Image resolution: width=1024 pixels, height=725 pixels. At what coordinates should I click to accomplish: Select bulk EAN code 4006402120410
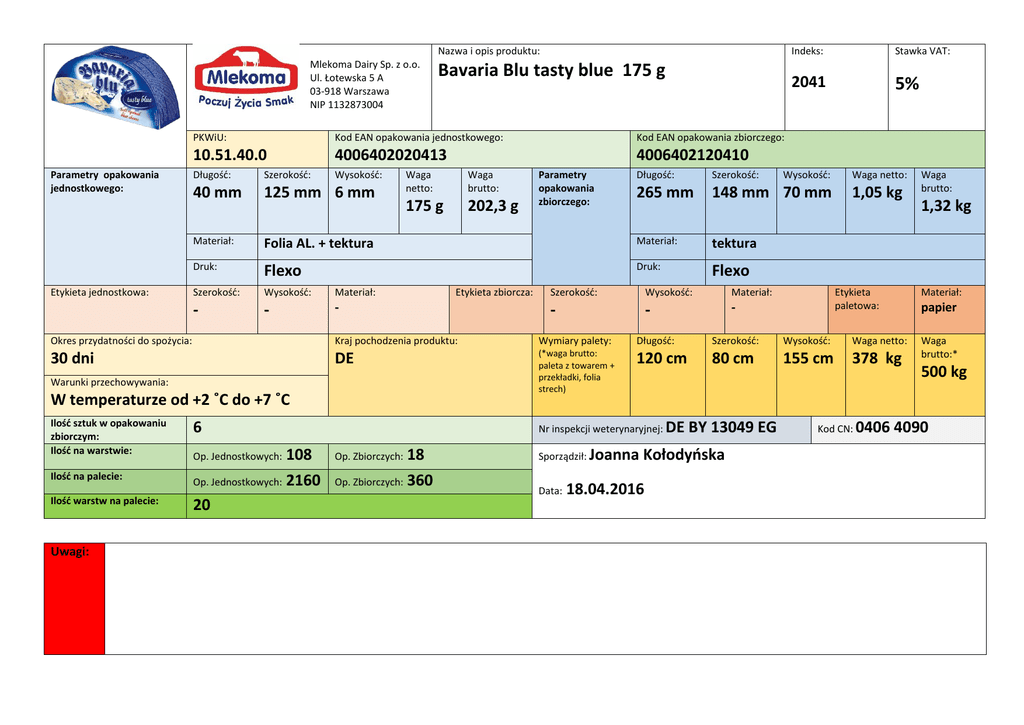point(692,155)
